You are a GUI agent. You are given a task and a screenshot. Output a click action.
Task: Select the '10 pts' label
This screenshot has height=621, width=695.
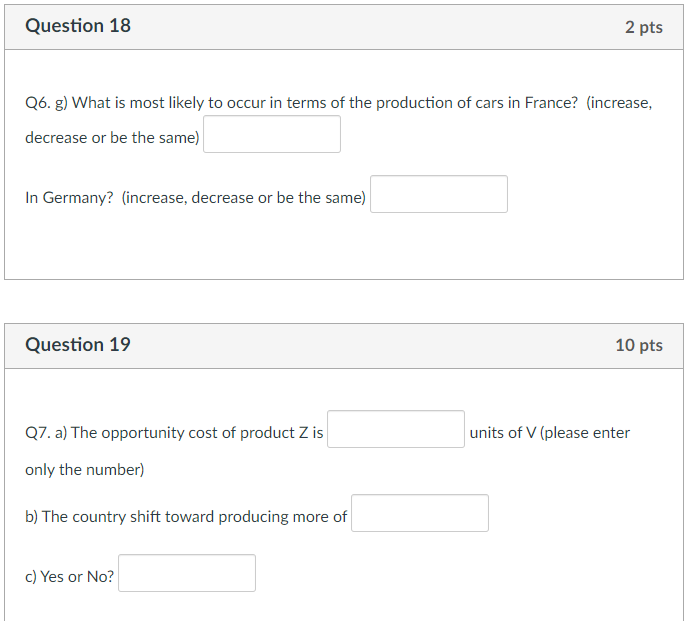coord(639,345)
